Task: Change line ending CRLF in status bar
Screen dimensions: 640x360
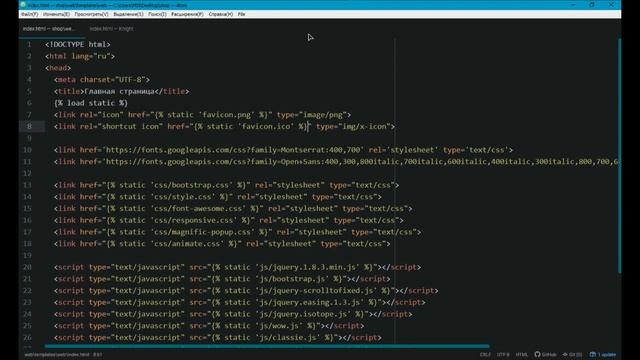Action: click(485, 354)
